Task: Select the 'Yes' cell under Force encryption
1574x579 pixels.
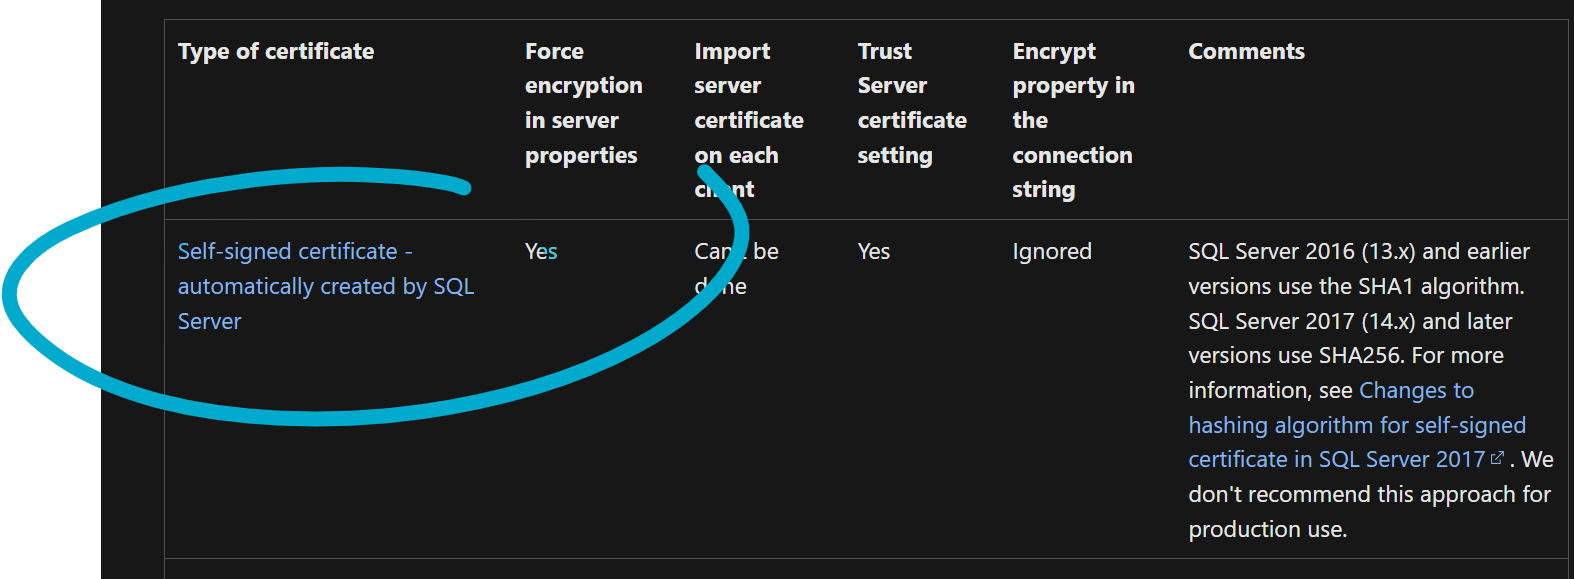Action: [x=541, y=251]
